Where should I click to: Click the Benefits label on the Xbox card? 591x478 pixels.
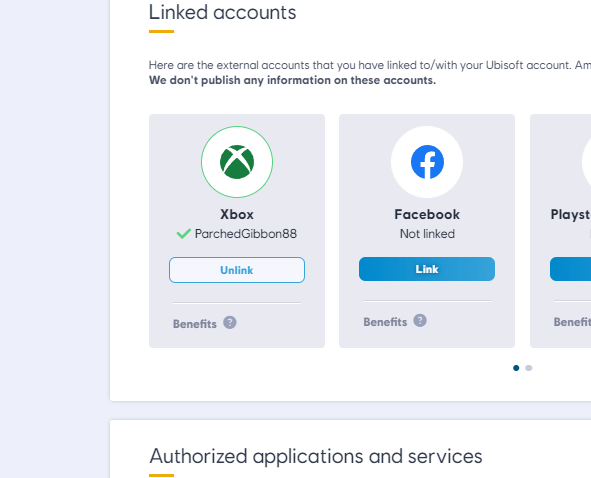coord(194,324)
